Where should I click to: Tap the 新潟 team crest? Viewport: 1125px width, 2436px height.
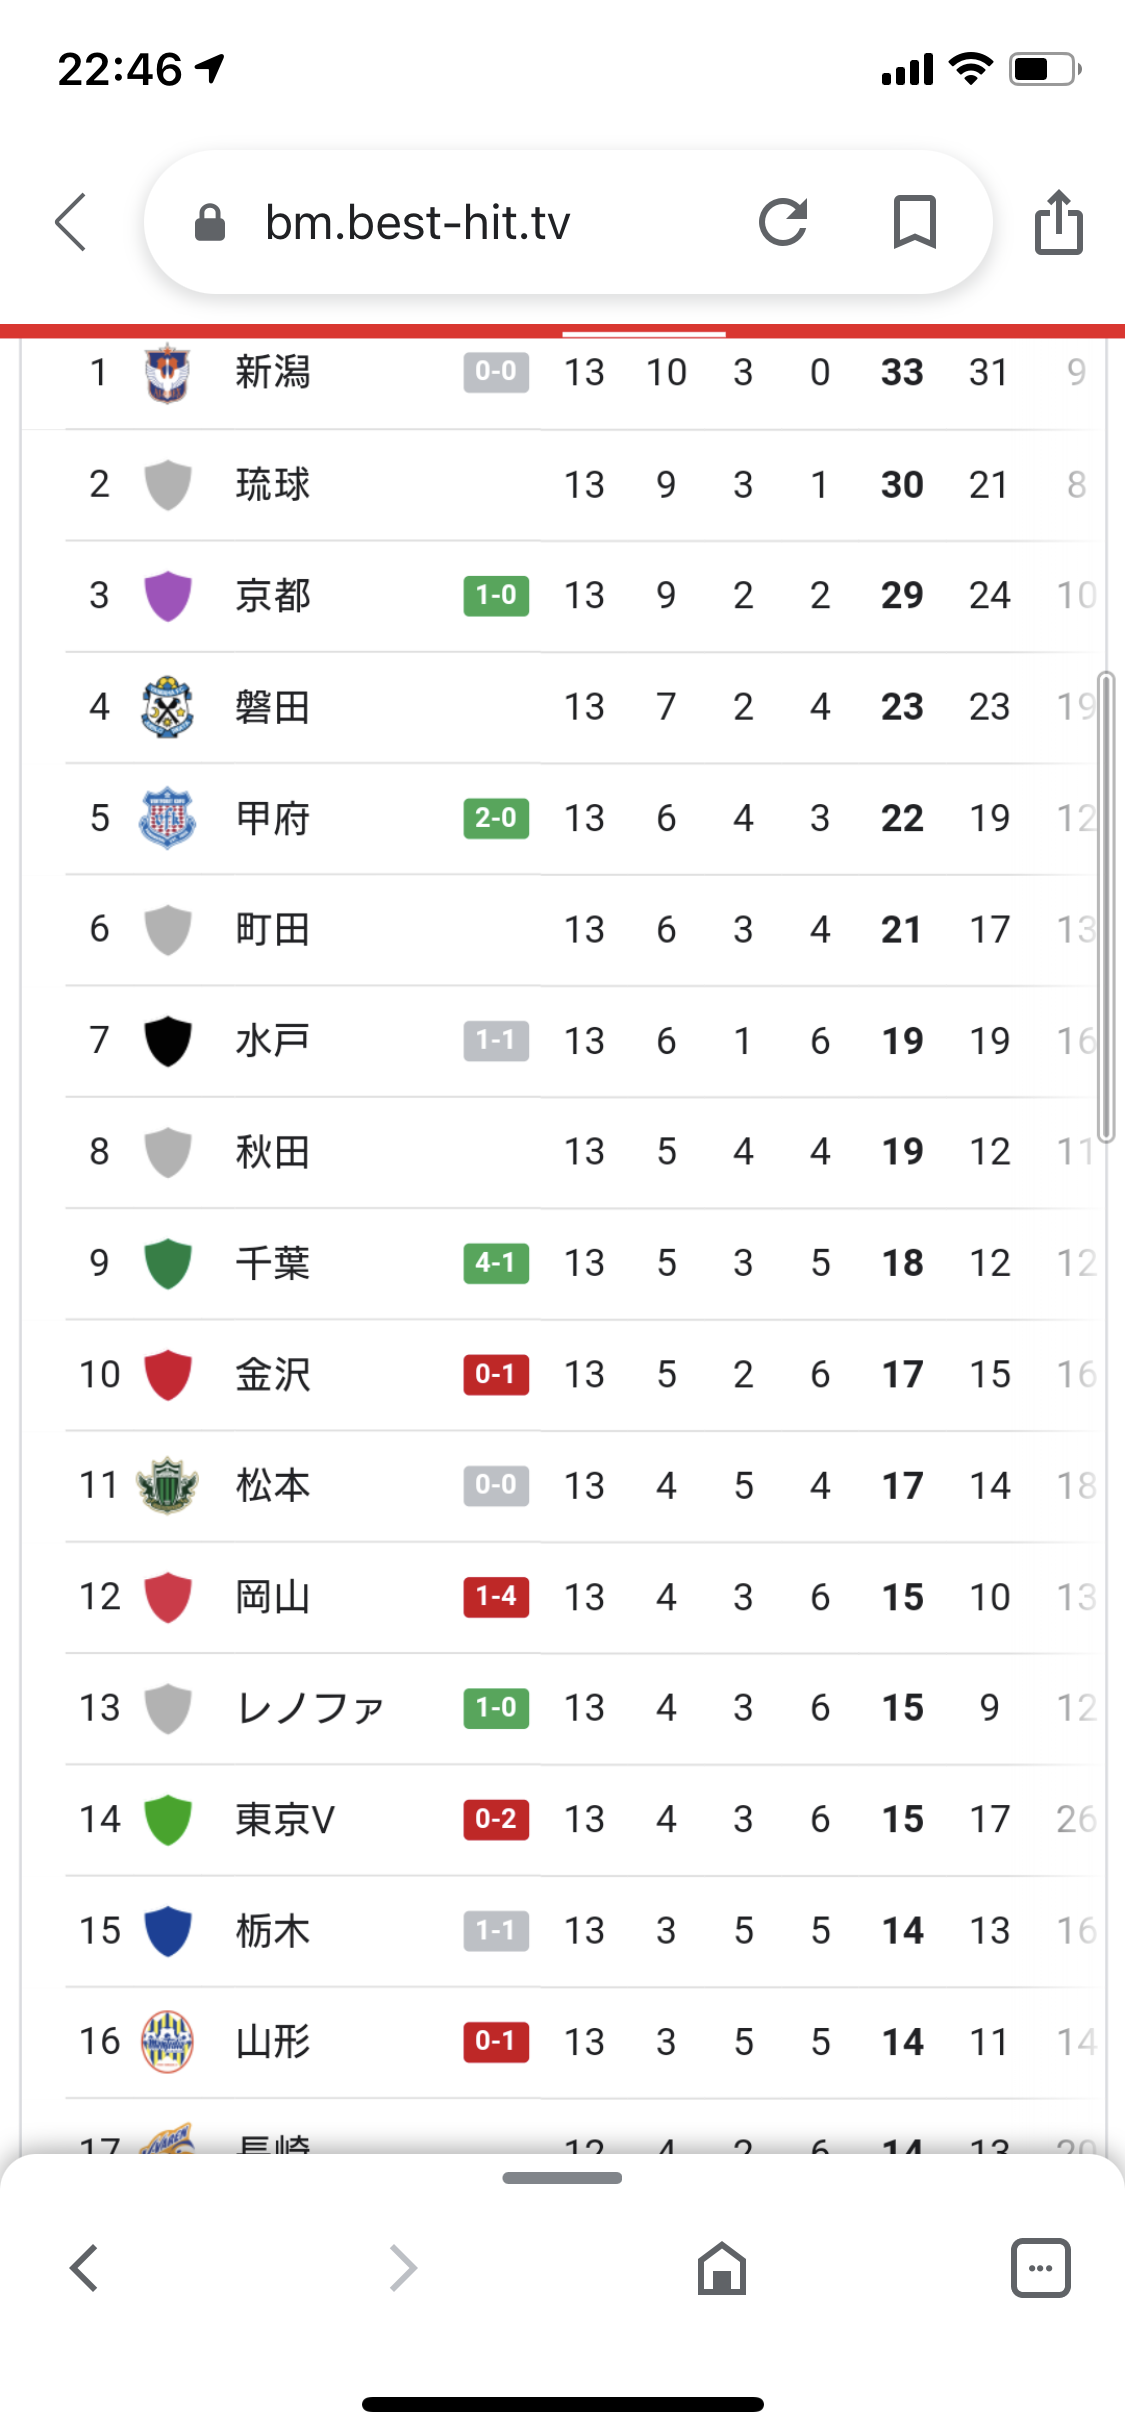(x=167, y=373)
